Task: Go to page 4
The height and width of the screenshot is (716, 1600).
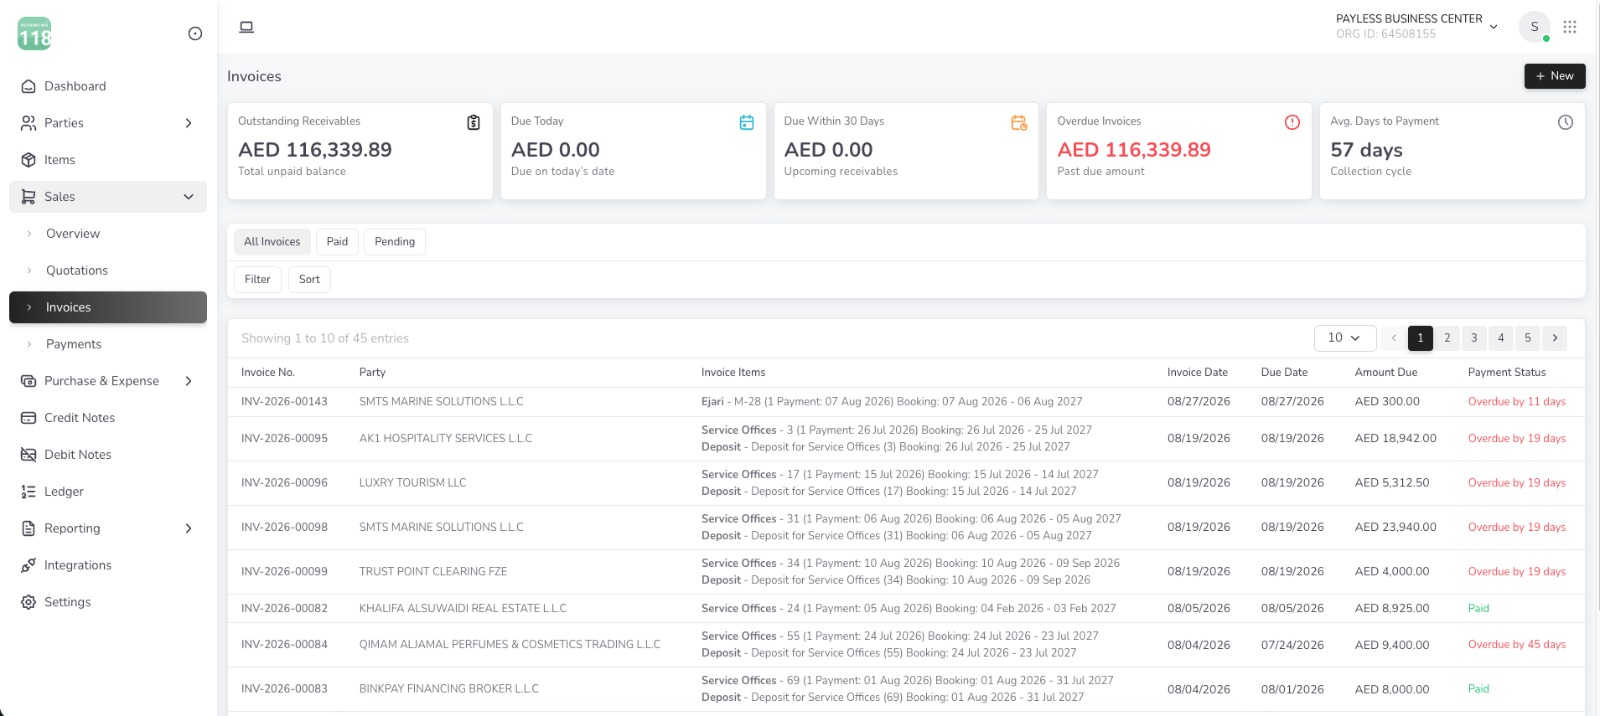Action: point(1501,338)
